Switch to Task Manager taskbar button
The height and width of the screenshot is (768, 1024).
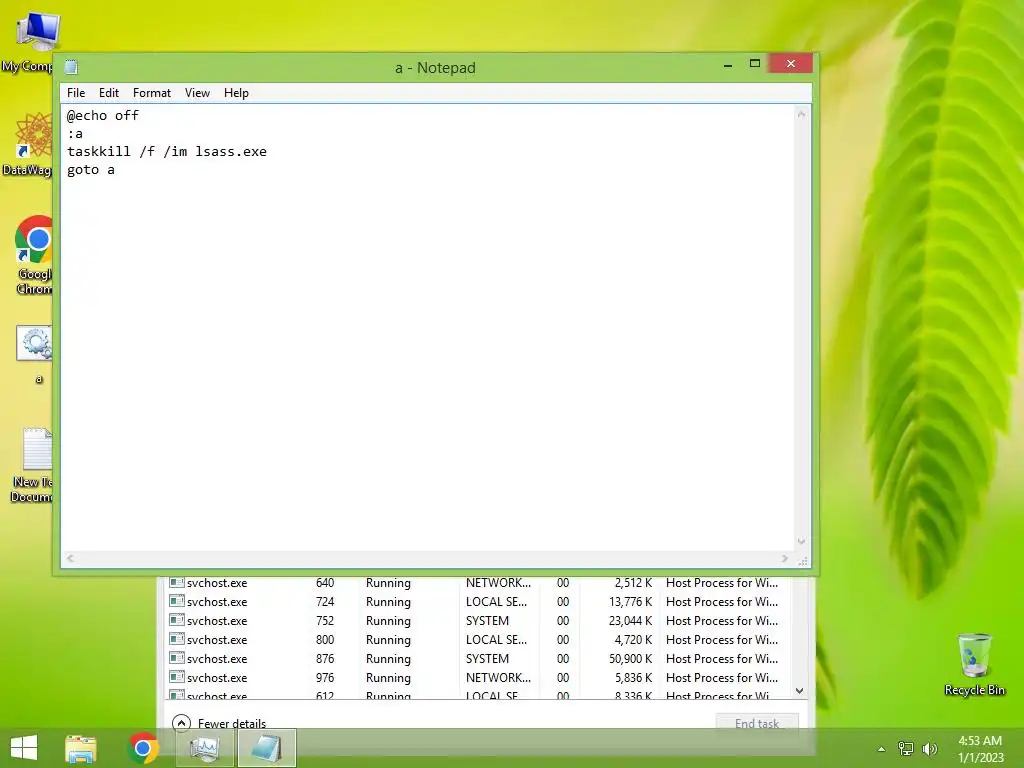204,748
